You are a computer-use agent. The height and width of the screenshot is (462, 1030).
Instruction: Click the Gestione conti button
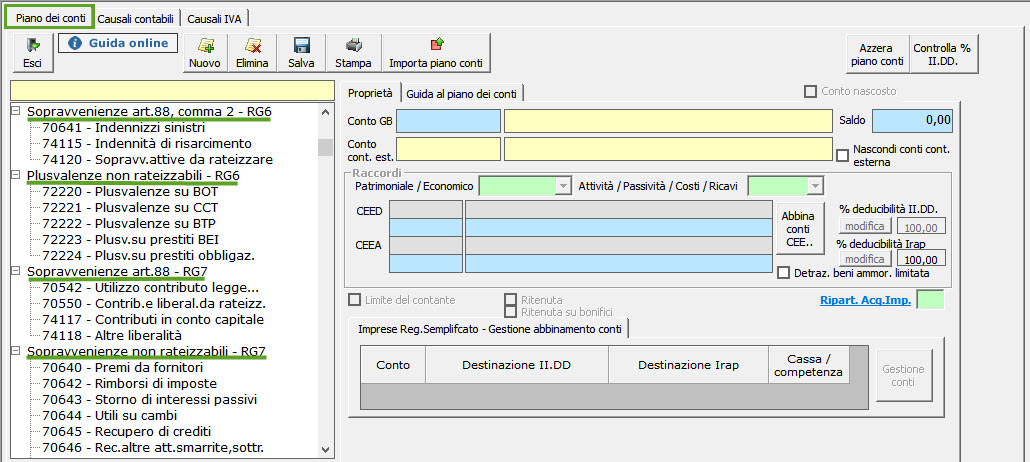point(904,375)
